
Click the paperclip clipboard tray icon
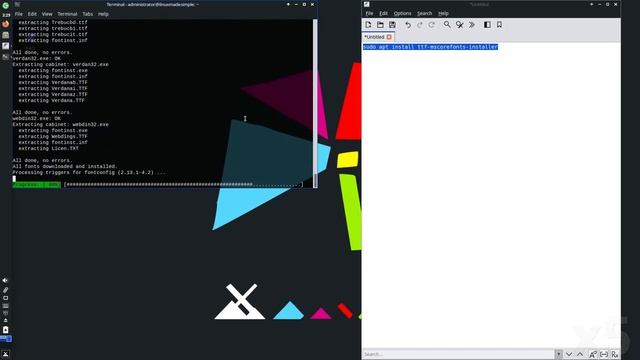coord(5,290)
